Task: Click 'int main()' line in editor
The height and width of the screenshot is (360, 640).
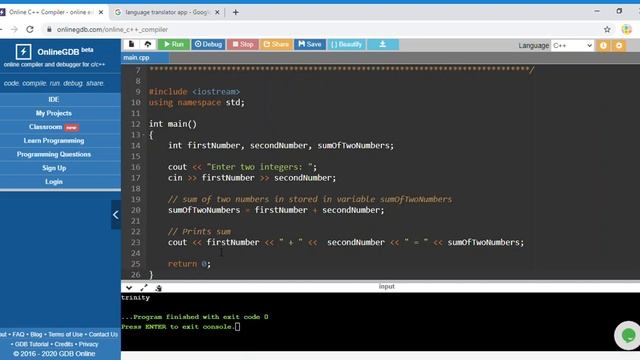Action: [173, 124]
